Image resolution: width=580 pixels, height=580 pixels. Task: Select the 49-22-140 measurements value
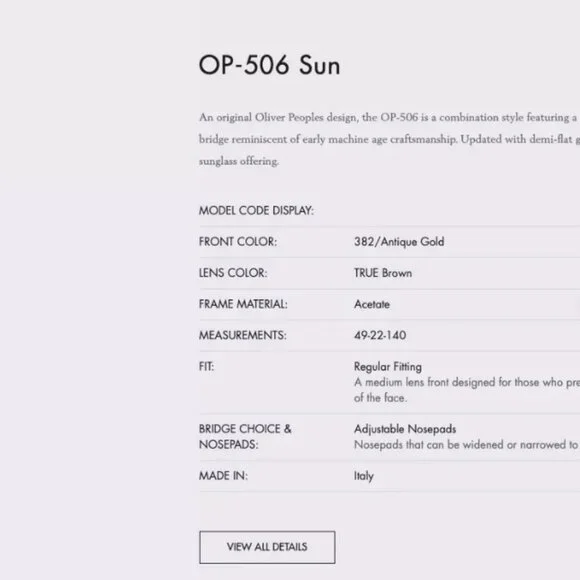380,335
